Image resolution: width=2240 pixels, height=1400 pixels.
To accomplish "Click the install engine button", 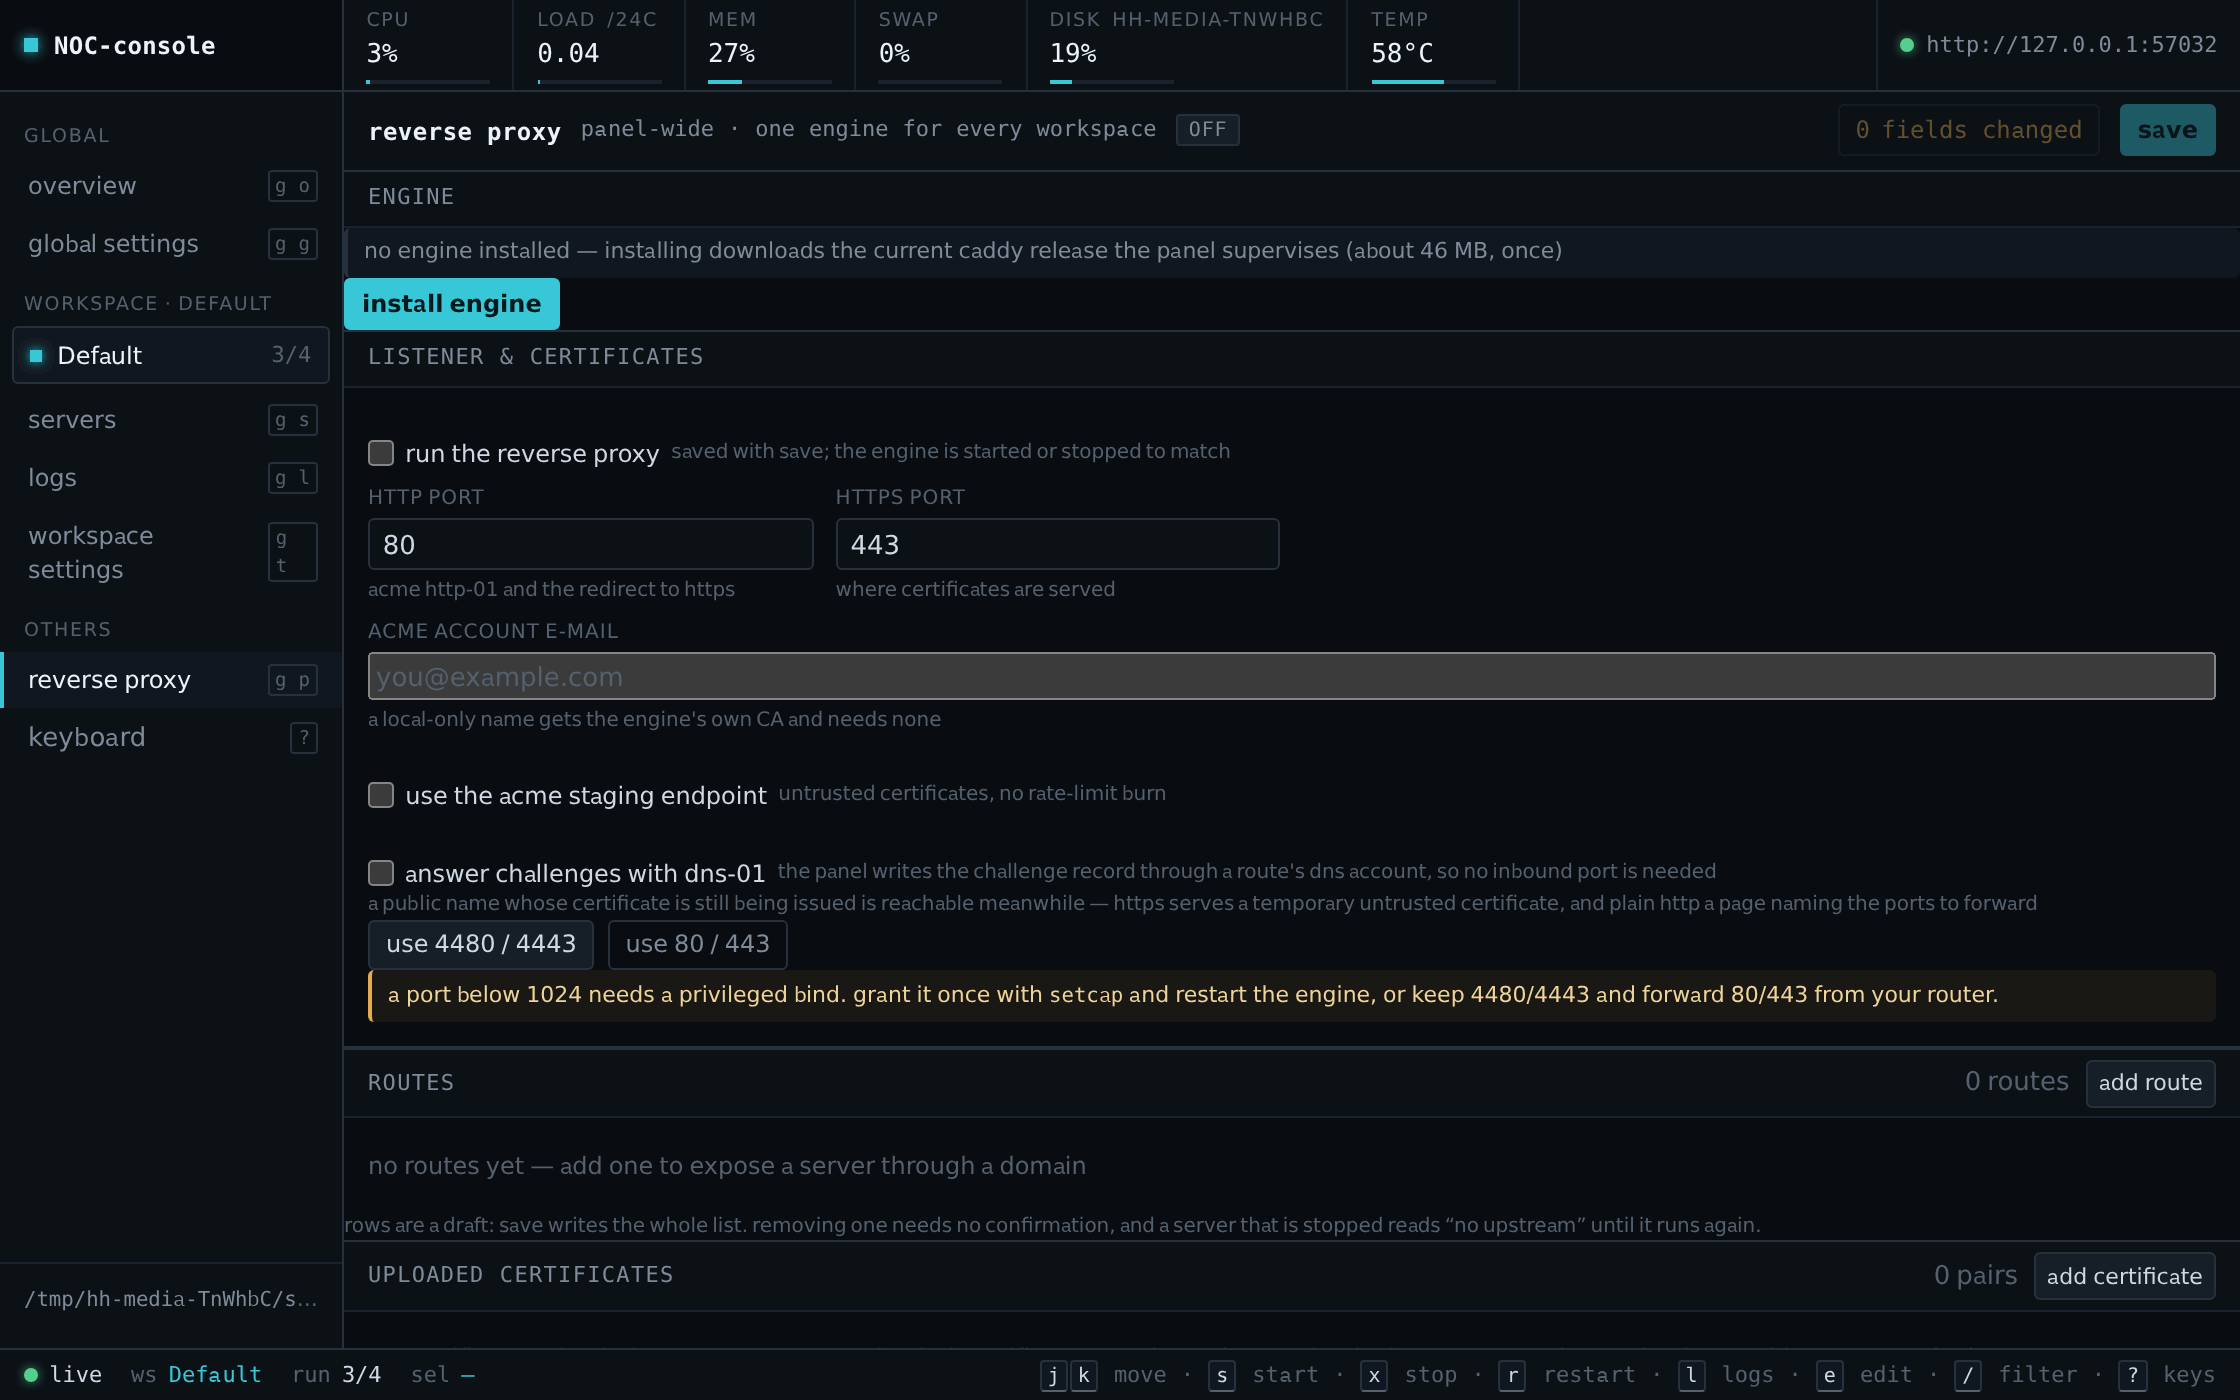I will tap(452, 304).
